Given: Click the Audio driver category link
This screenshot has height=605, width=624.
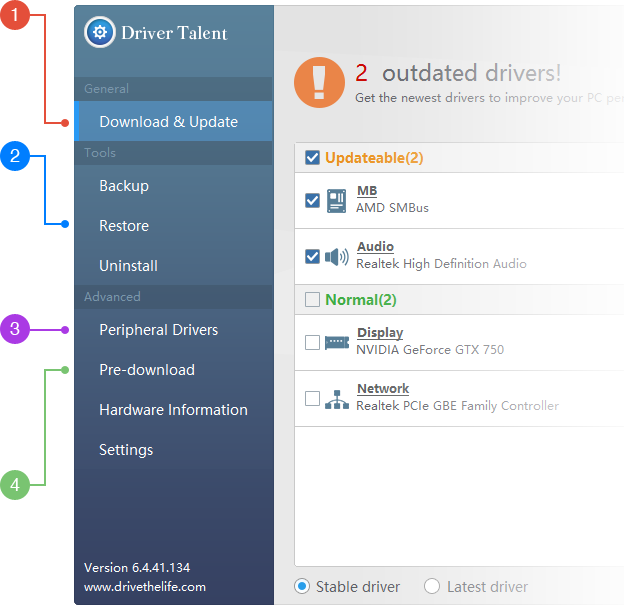Looking at the screenshot, I should [375, 247].
